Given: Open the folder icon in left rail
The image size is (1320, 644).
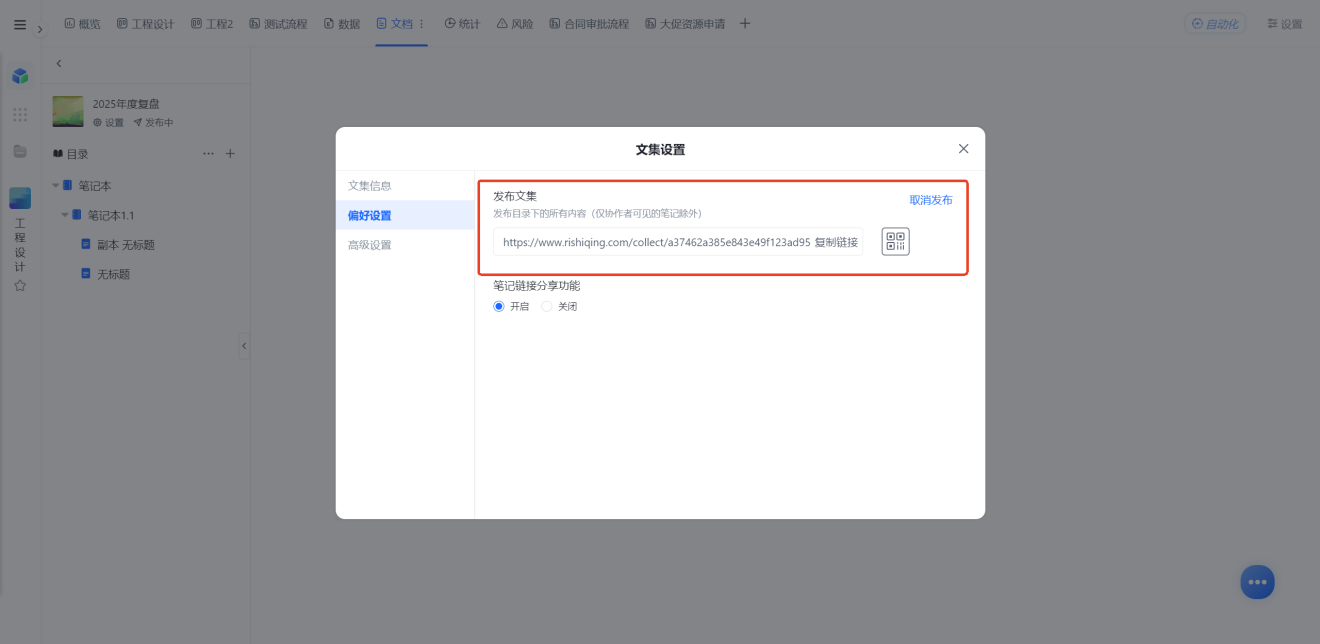Looking at the screenshot, I should 20,151.
